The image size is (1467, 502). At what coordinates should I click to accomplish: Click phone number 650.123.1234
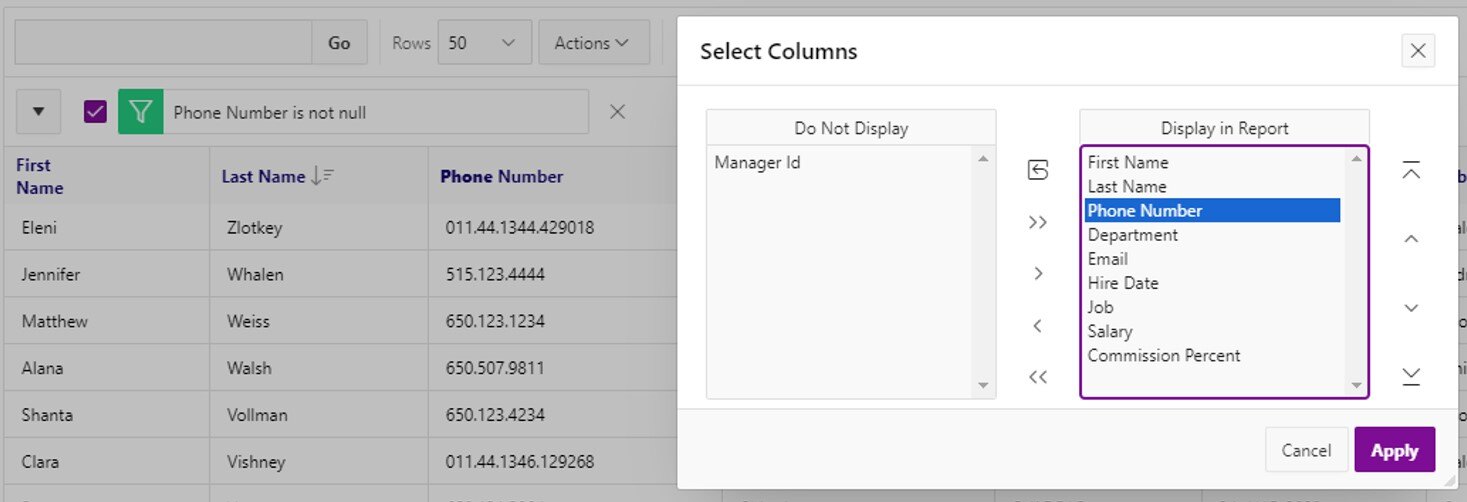click(x=495, y=321)
